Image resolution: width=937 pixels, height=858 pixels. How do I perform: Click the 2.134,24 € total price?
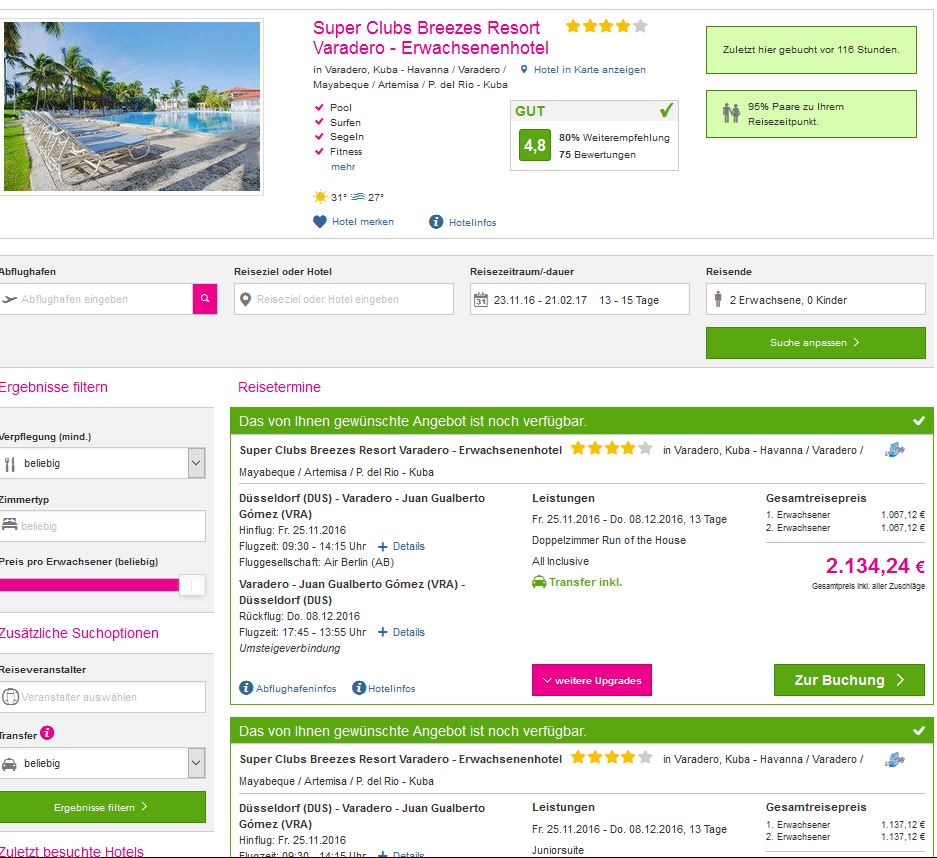point(875,565)
